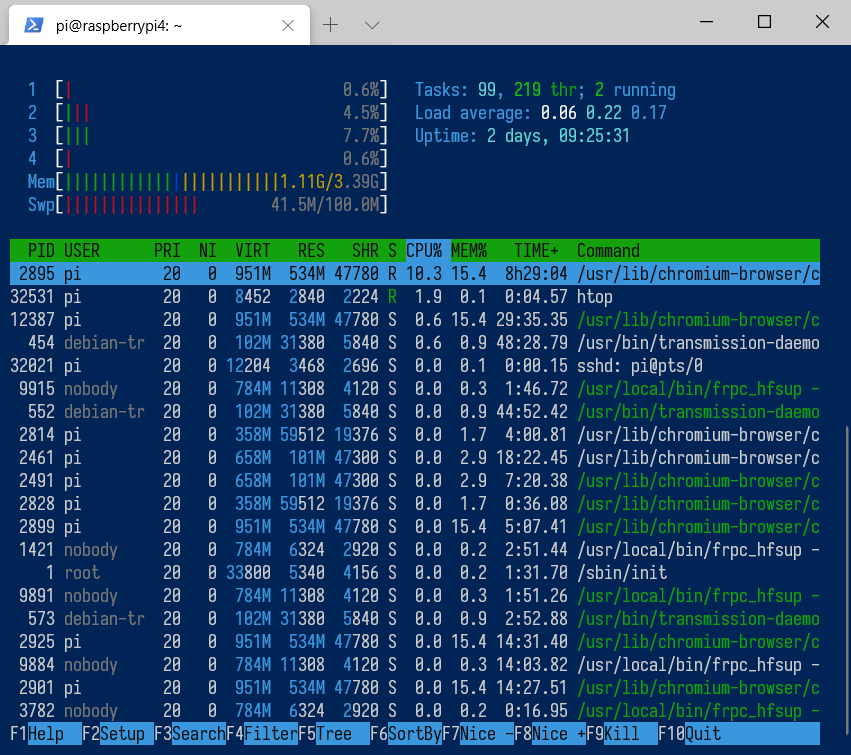Screen dimensions: 851x755
Task: Select the /sbin/init row PID 1
Action: click(x=415, y=573)
